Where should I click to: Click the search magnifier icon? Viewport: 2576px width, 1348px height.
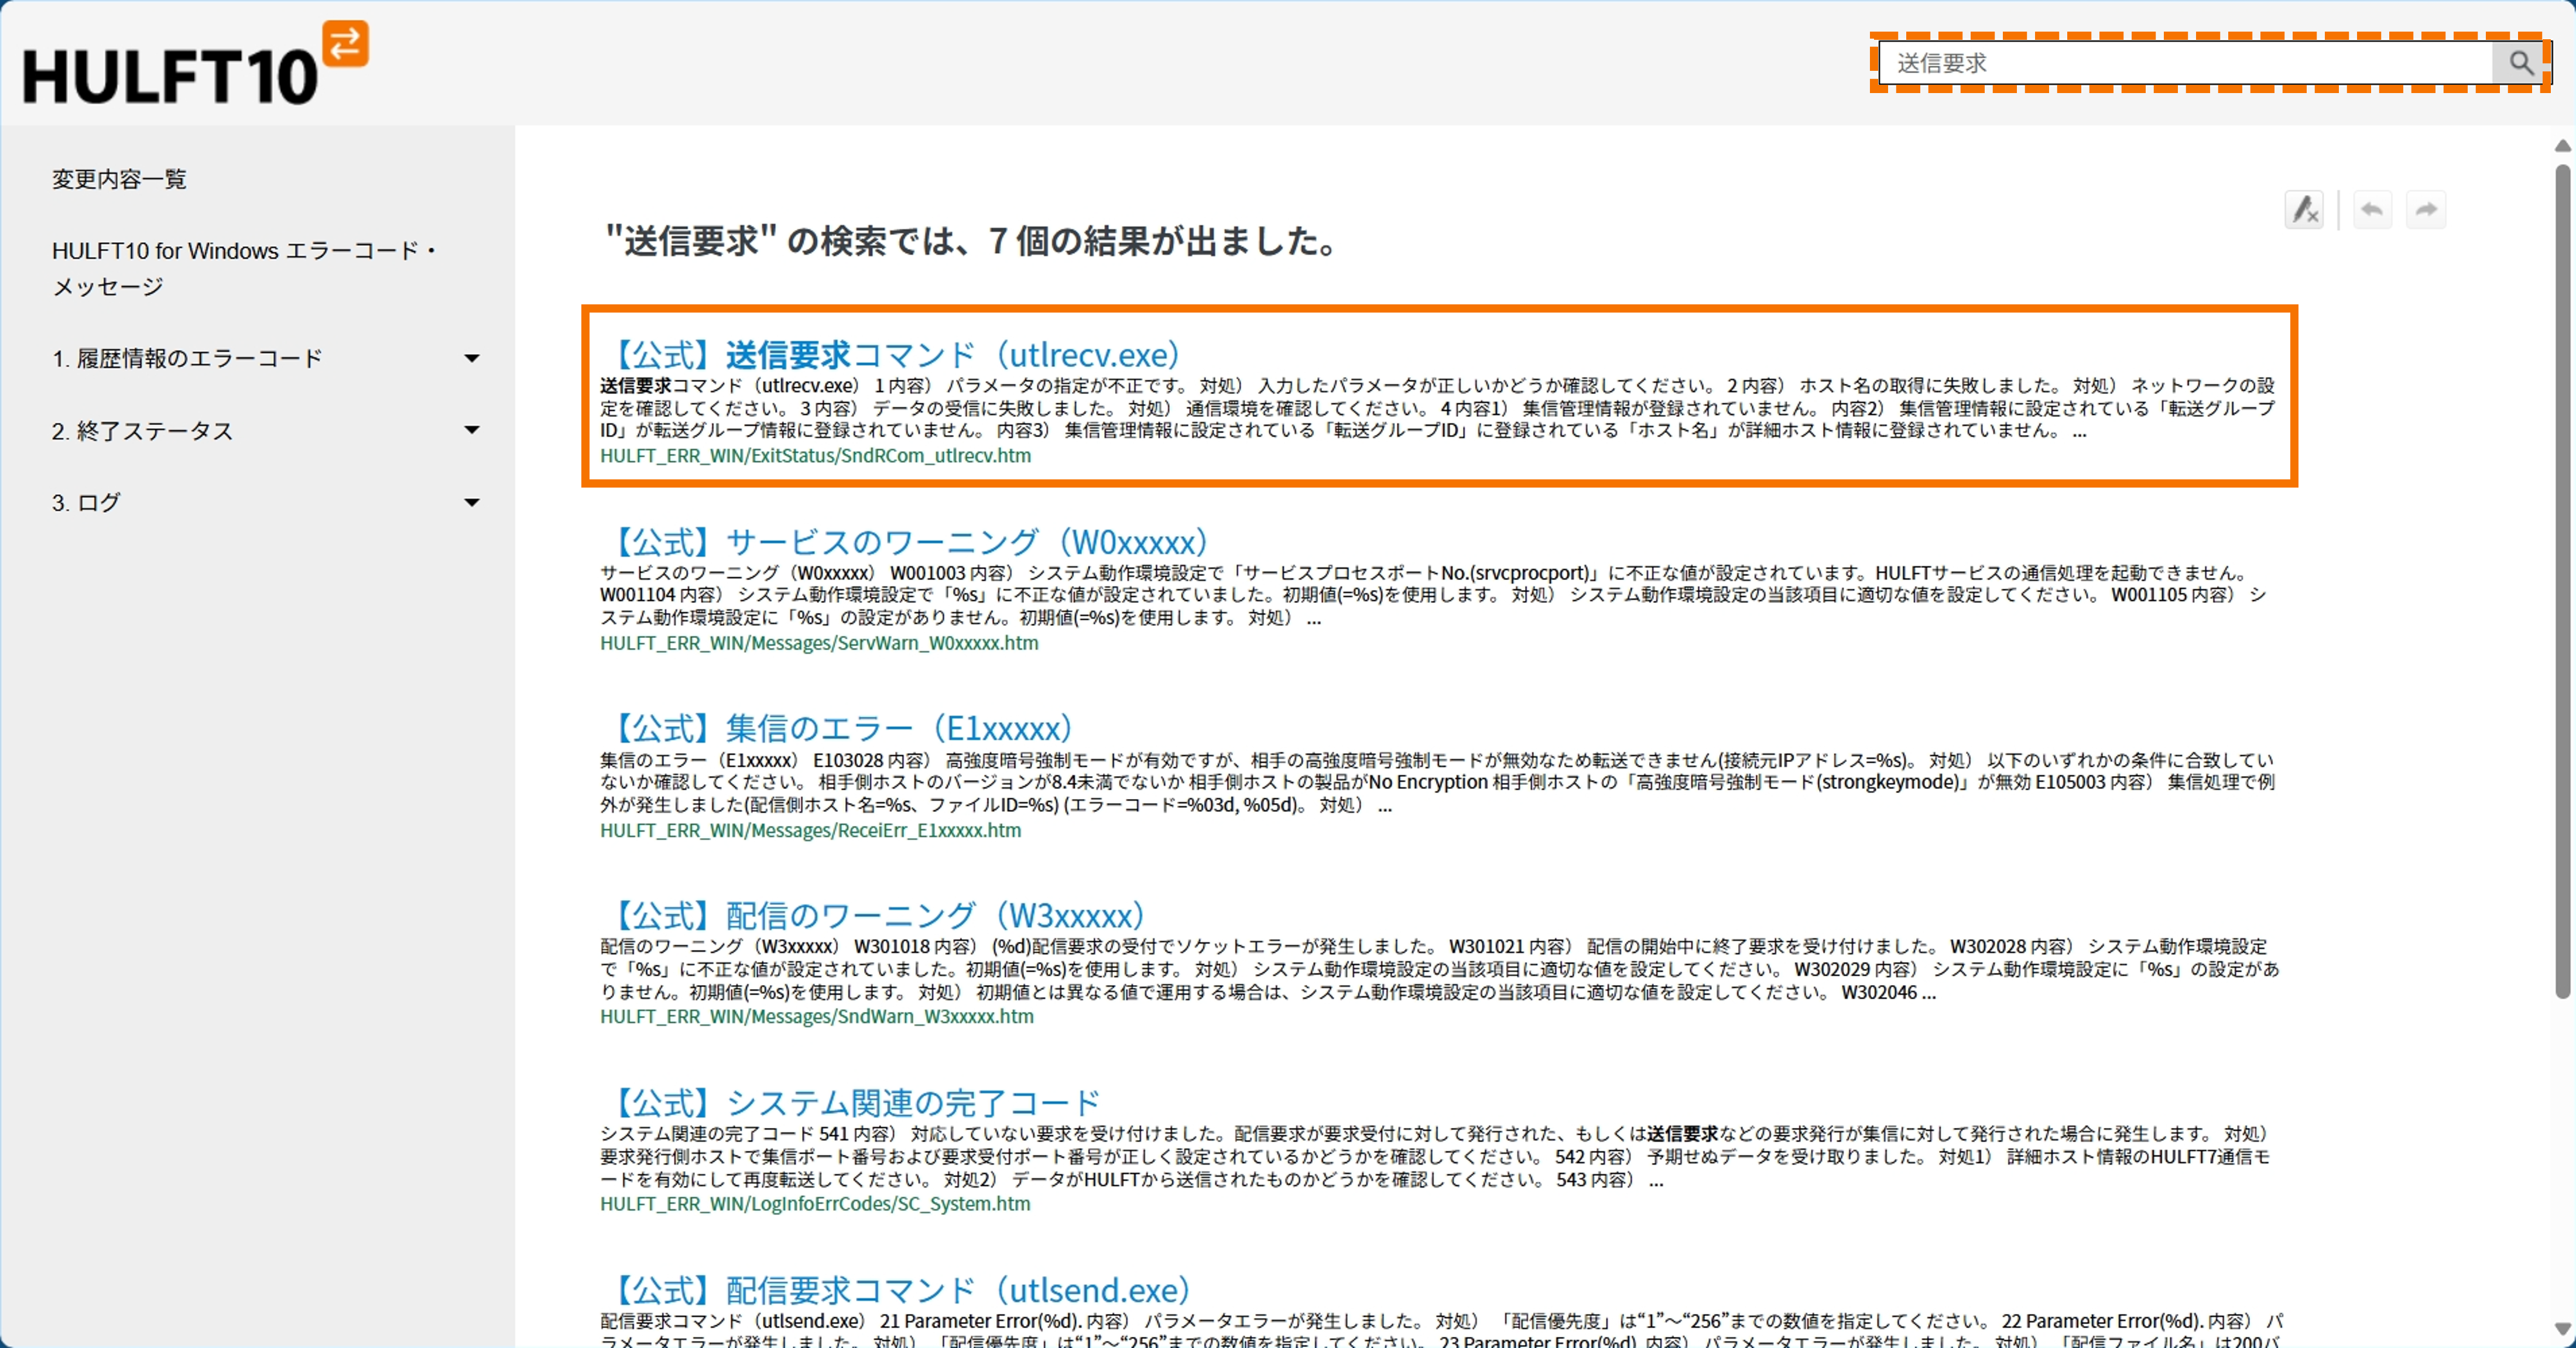pos(2520,63)
